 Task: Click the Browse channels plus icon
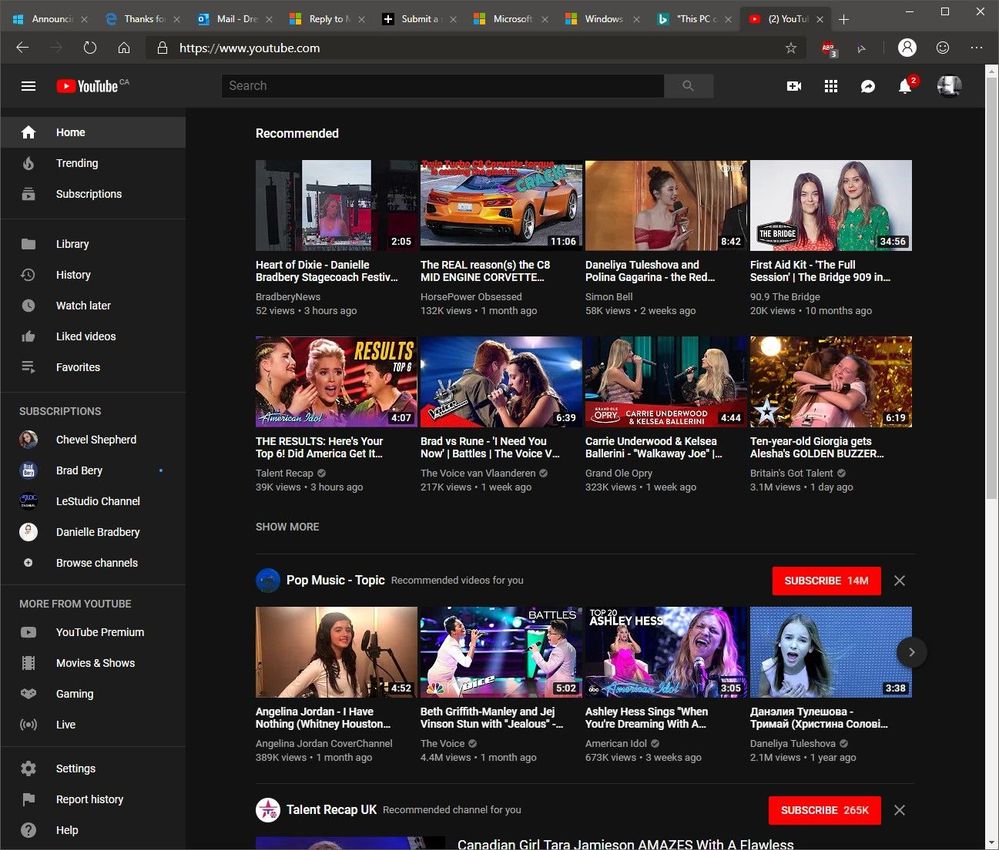click(28, 563)
